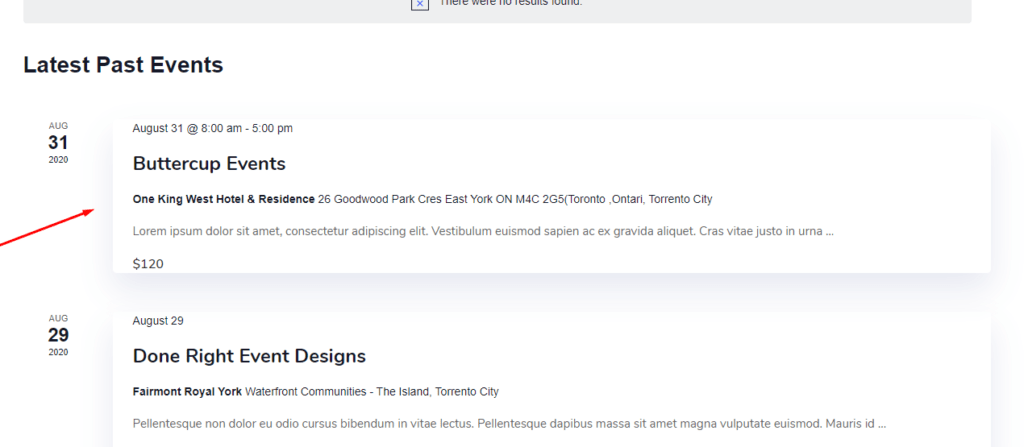Viewport: 1024px width, 447px height.
Task: Click the $120 price label
Action: click(148, 264)
